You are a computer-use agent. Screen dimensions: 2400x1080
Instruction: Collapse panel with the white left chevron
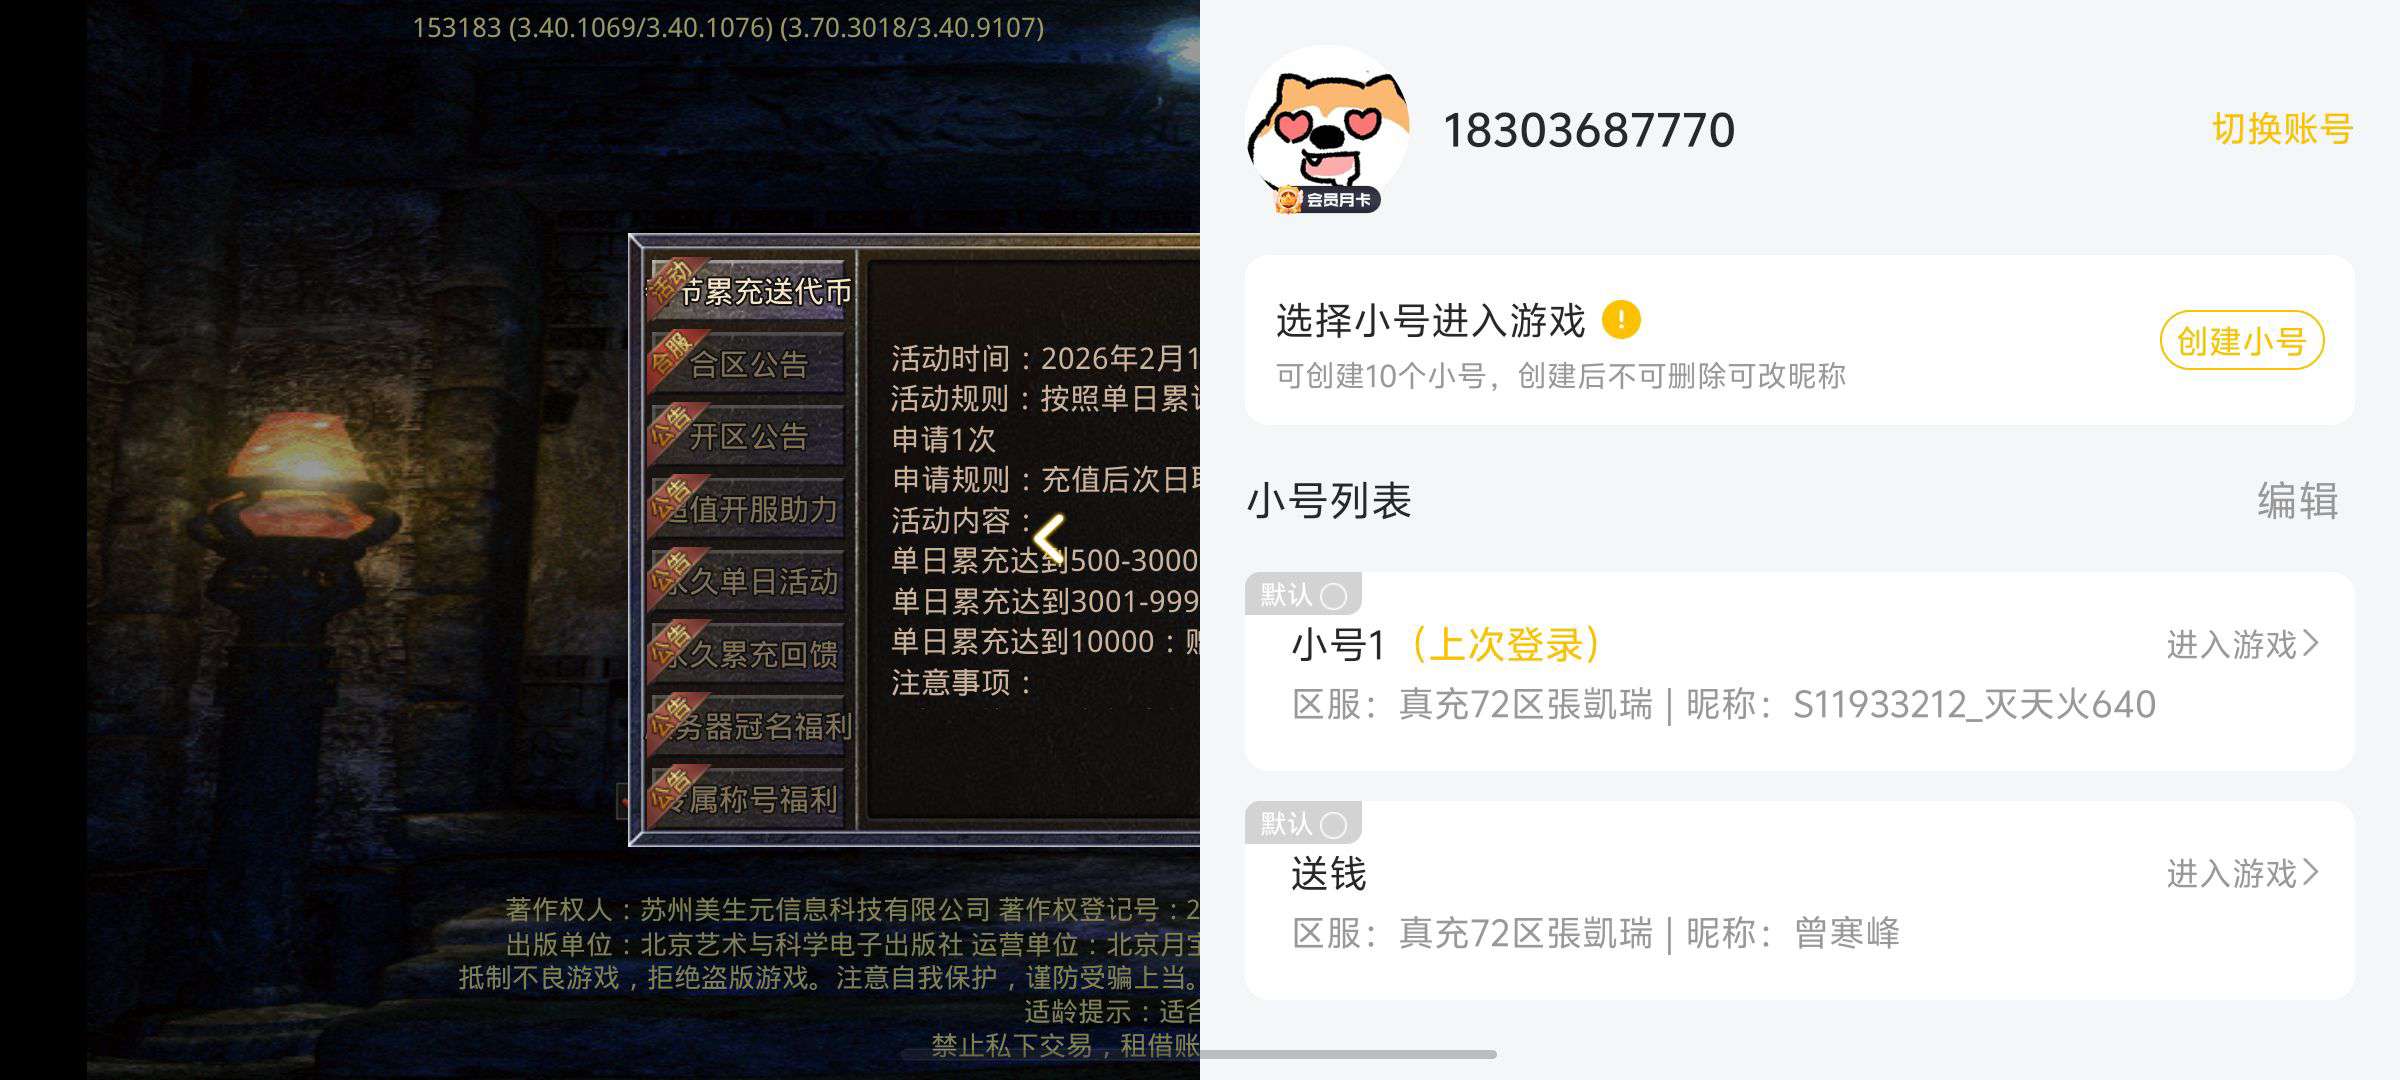1049,538
